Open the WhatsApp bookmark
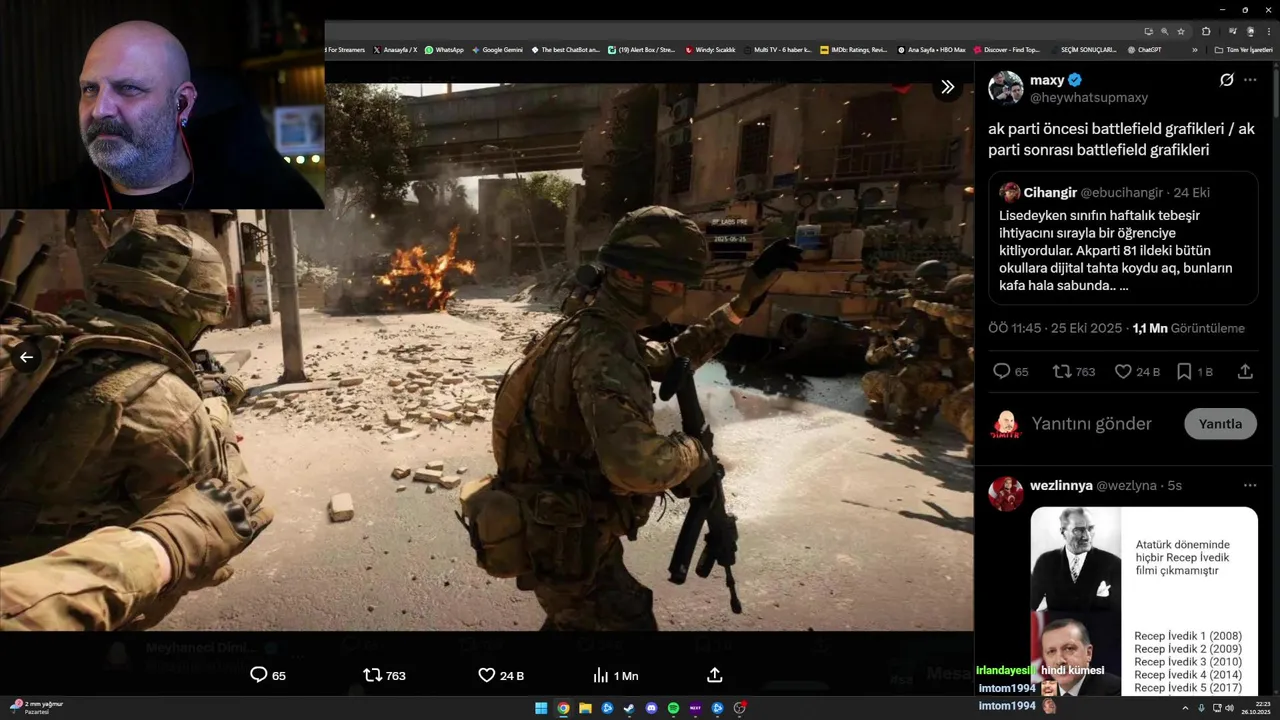 tap(444, 49)
